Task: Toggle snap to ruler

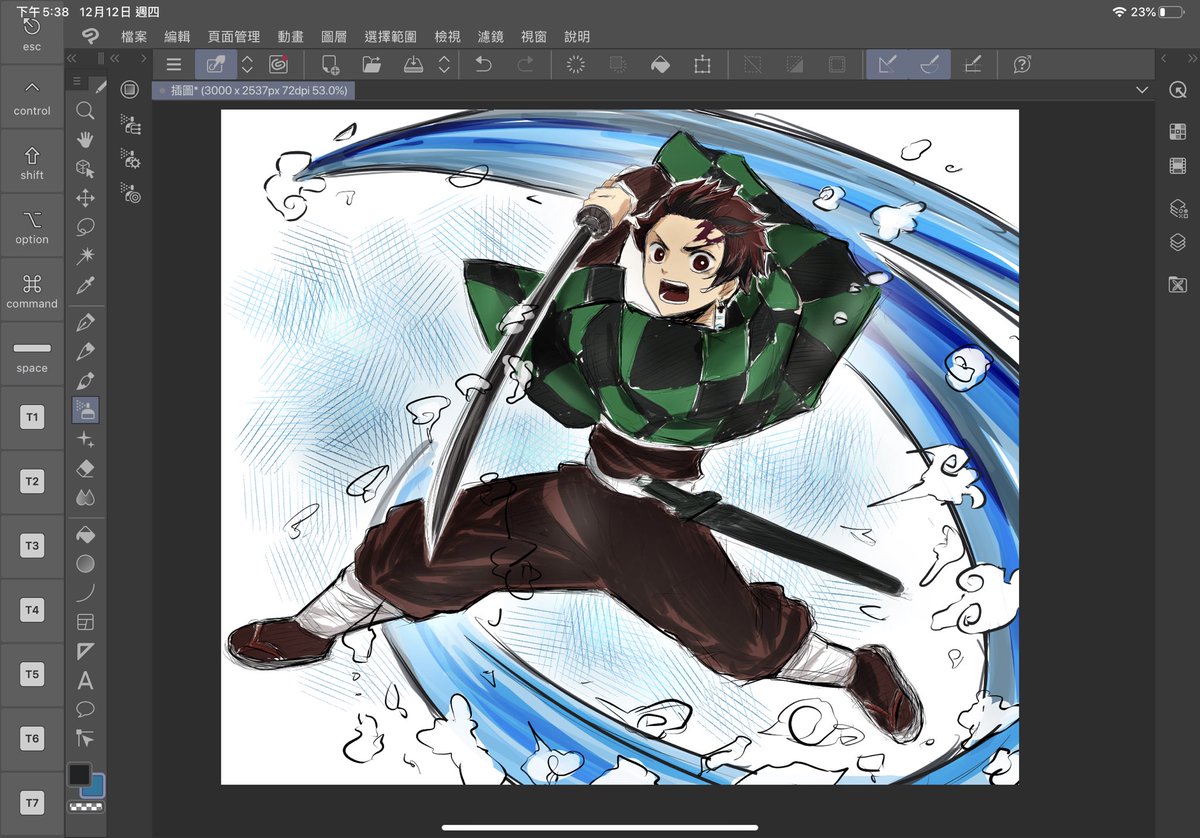Action: pos(887,64)
